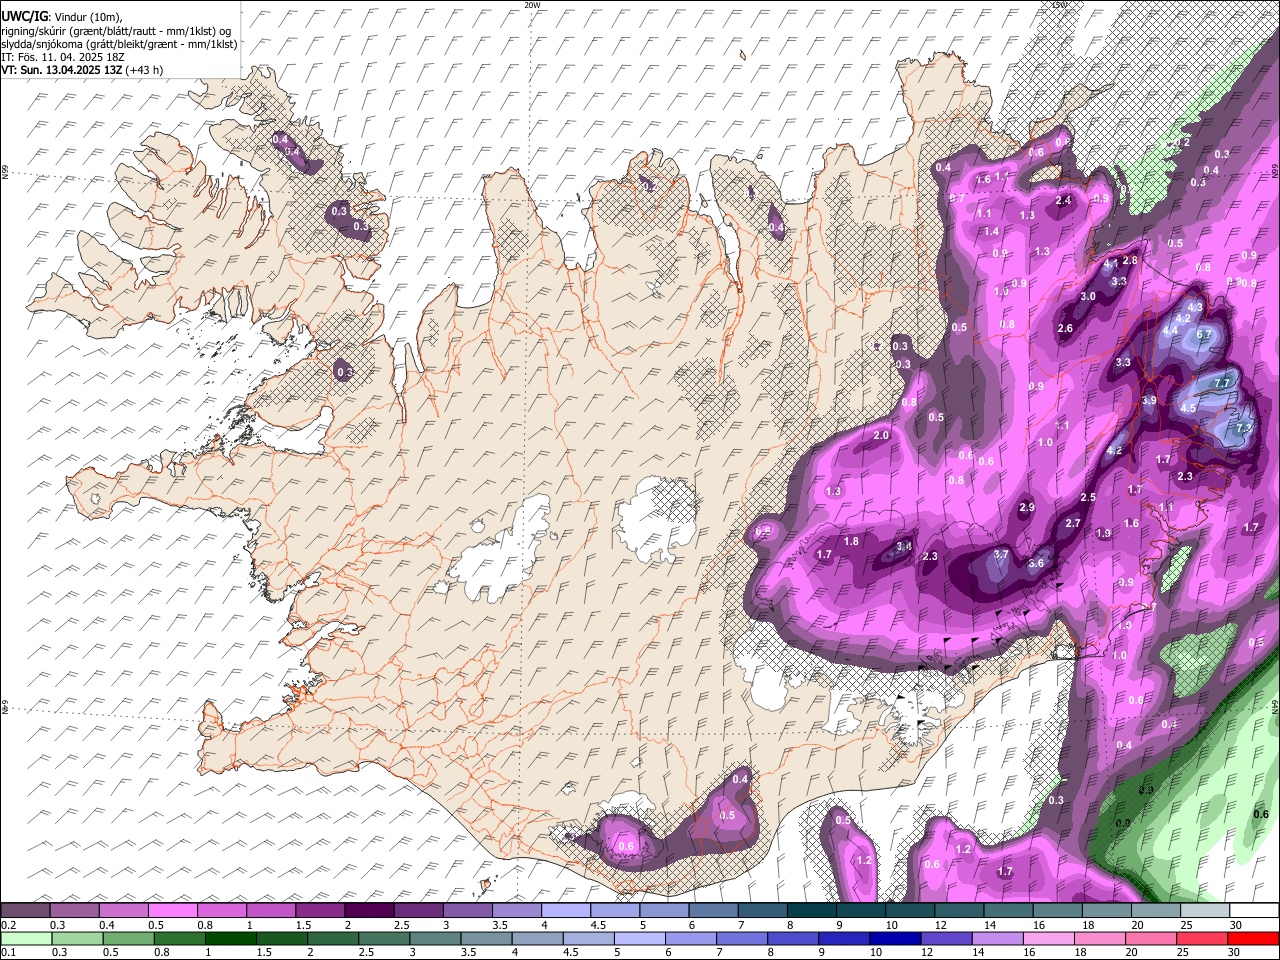Click the 'IT: Fös. 11. 04. 2025 18Z' line
The image size is (1280, 960).
(63, 57)
